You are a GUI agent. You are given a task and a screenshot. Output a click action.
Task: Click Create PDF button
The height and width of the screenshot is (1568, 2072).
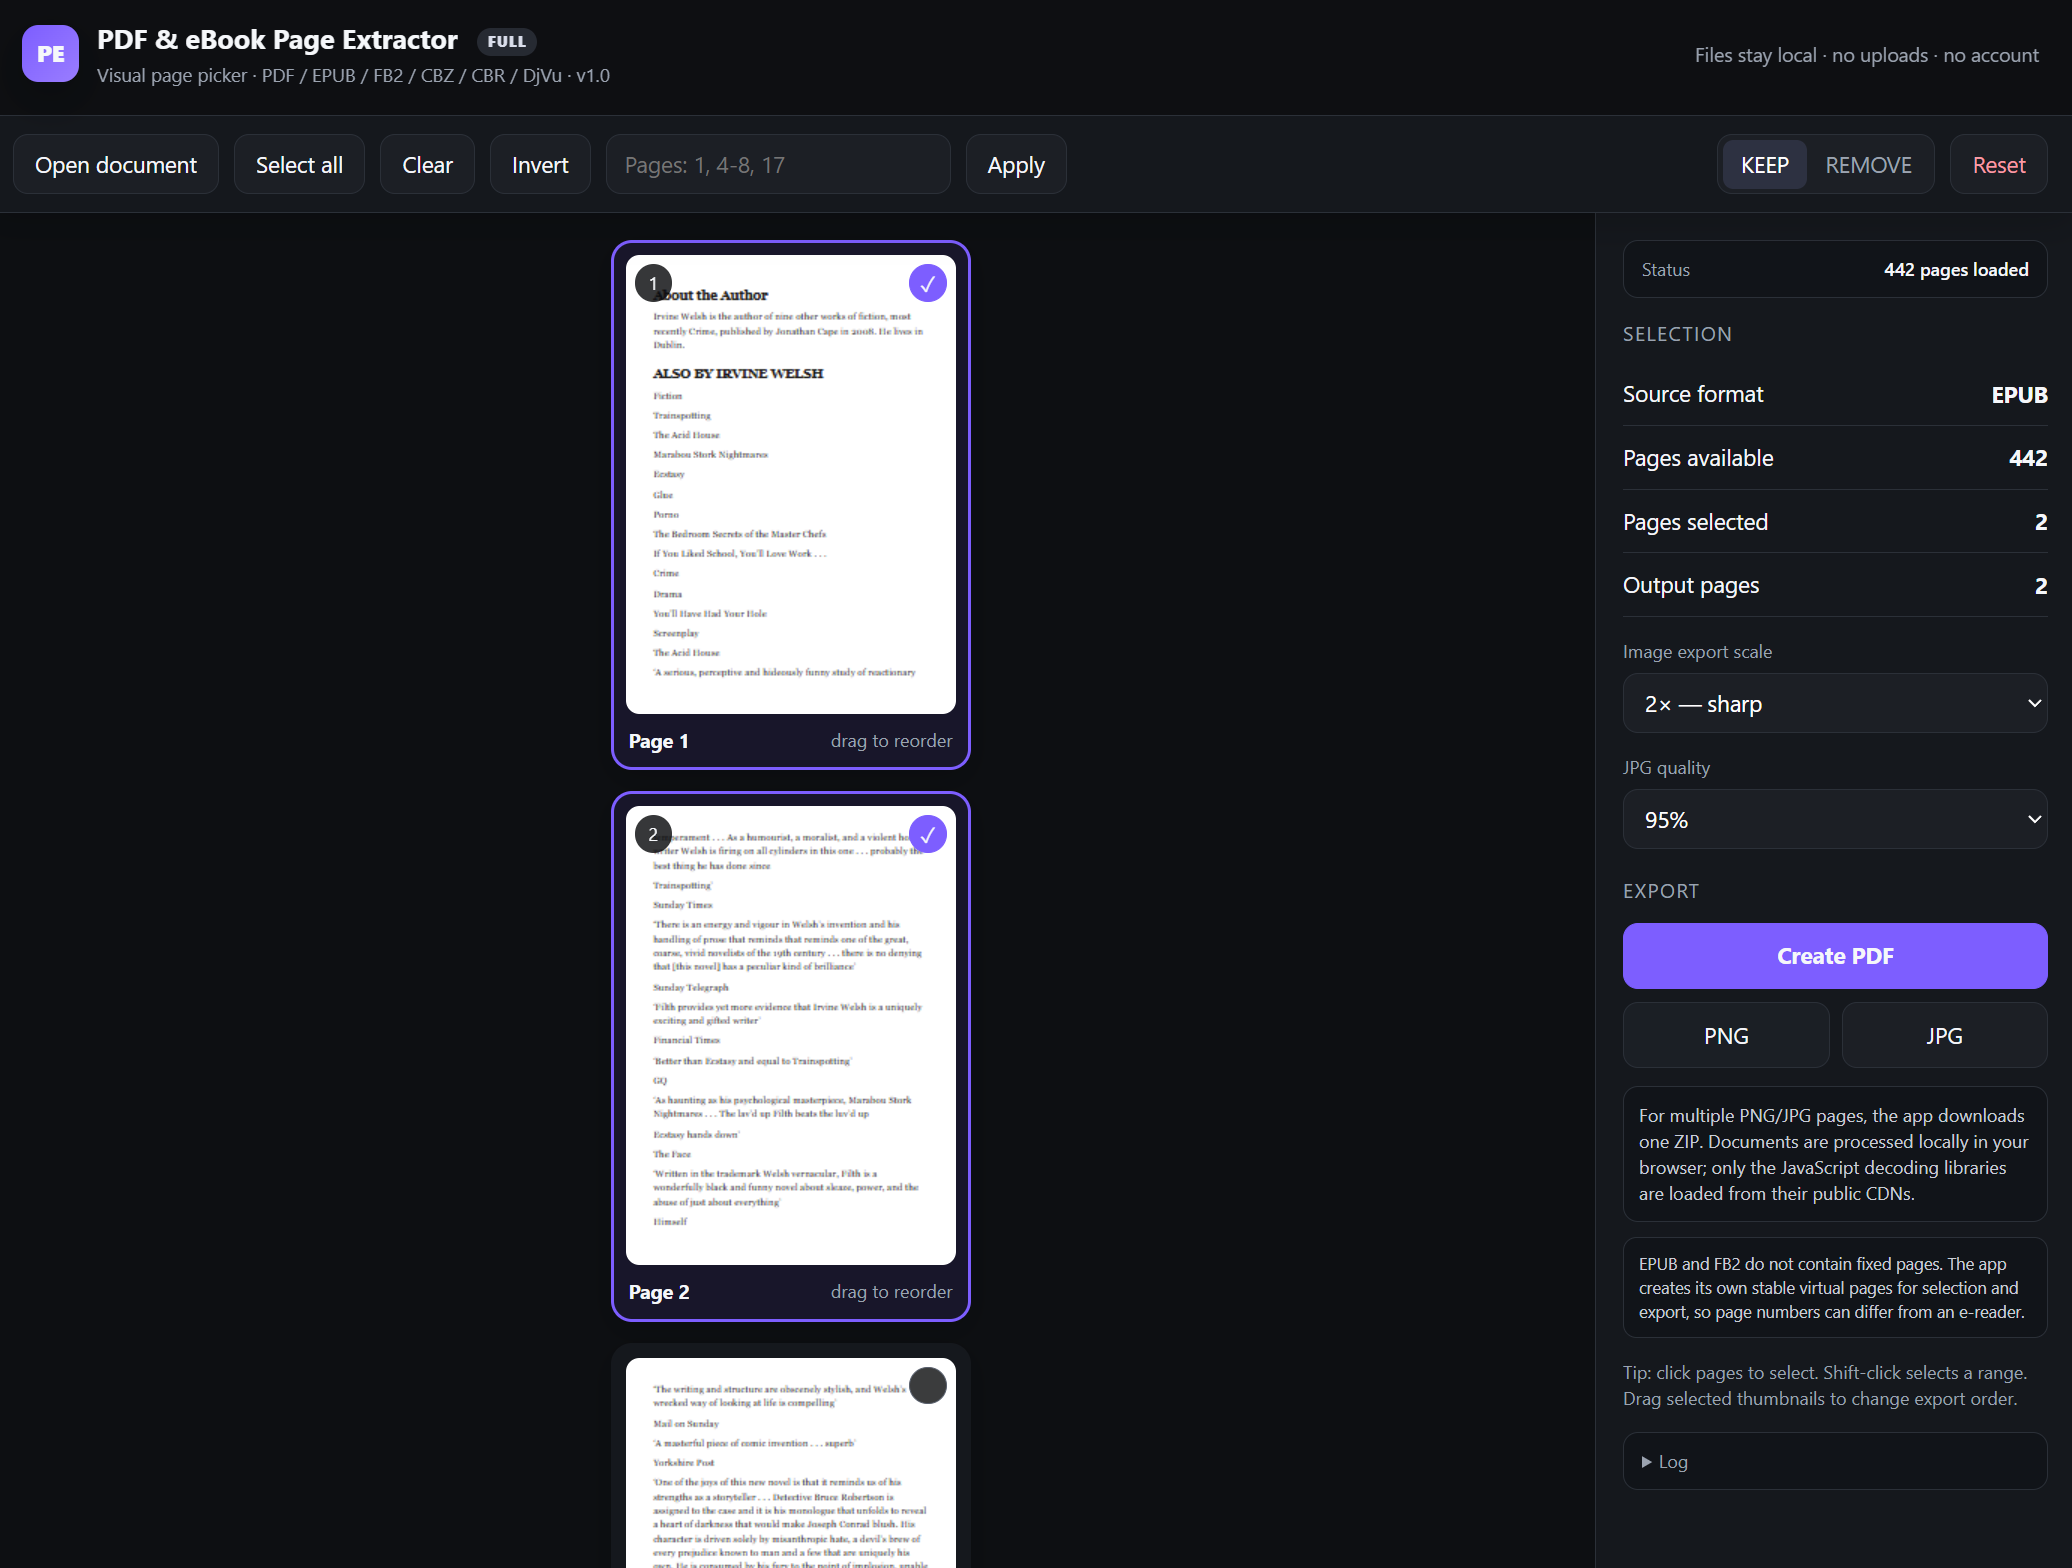[1834, 956]
